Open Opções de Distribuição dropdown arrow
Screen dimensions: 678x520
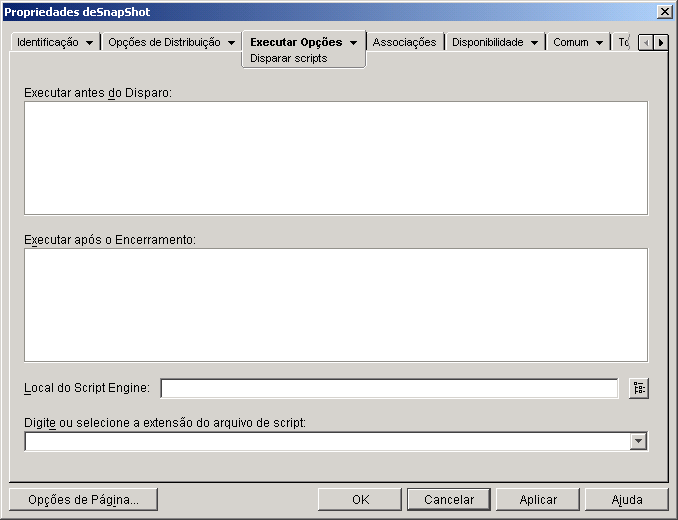coord(232,43)
